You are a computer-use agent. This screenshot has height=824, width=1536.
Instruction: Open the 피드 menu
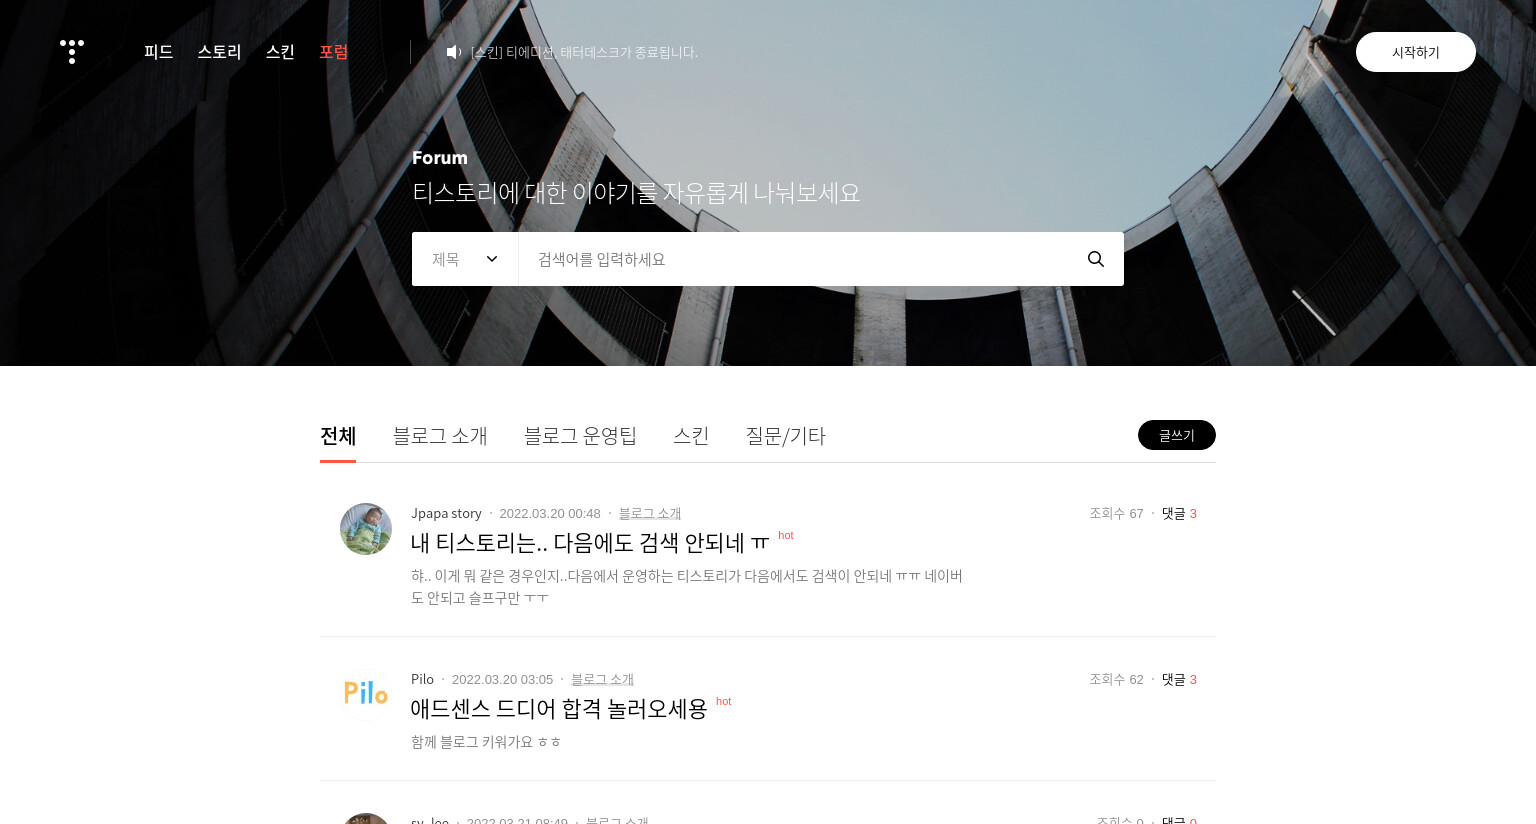point(158,52)
